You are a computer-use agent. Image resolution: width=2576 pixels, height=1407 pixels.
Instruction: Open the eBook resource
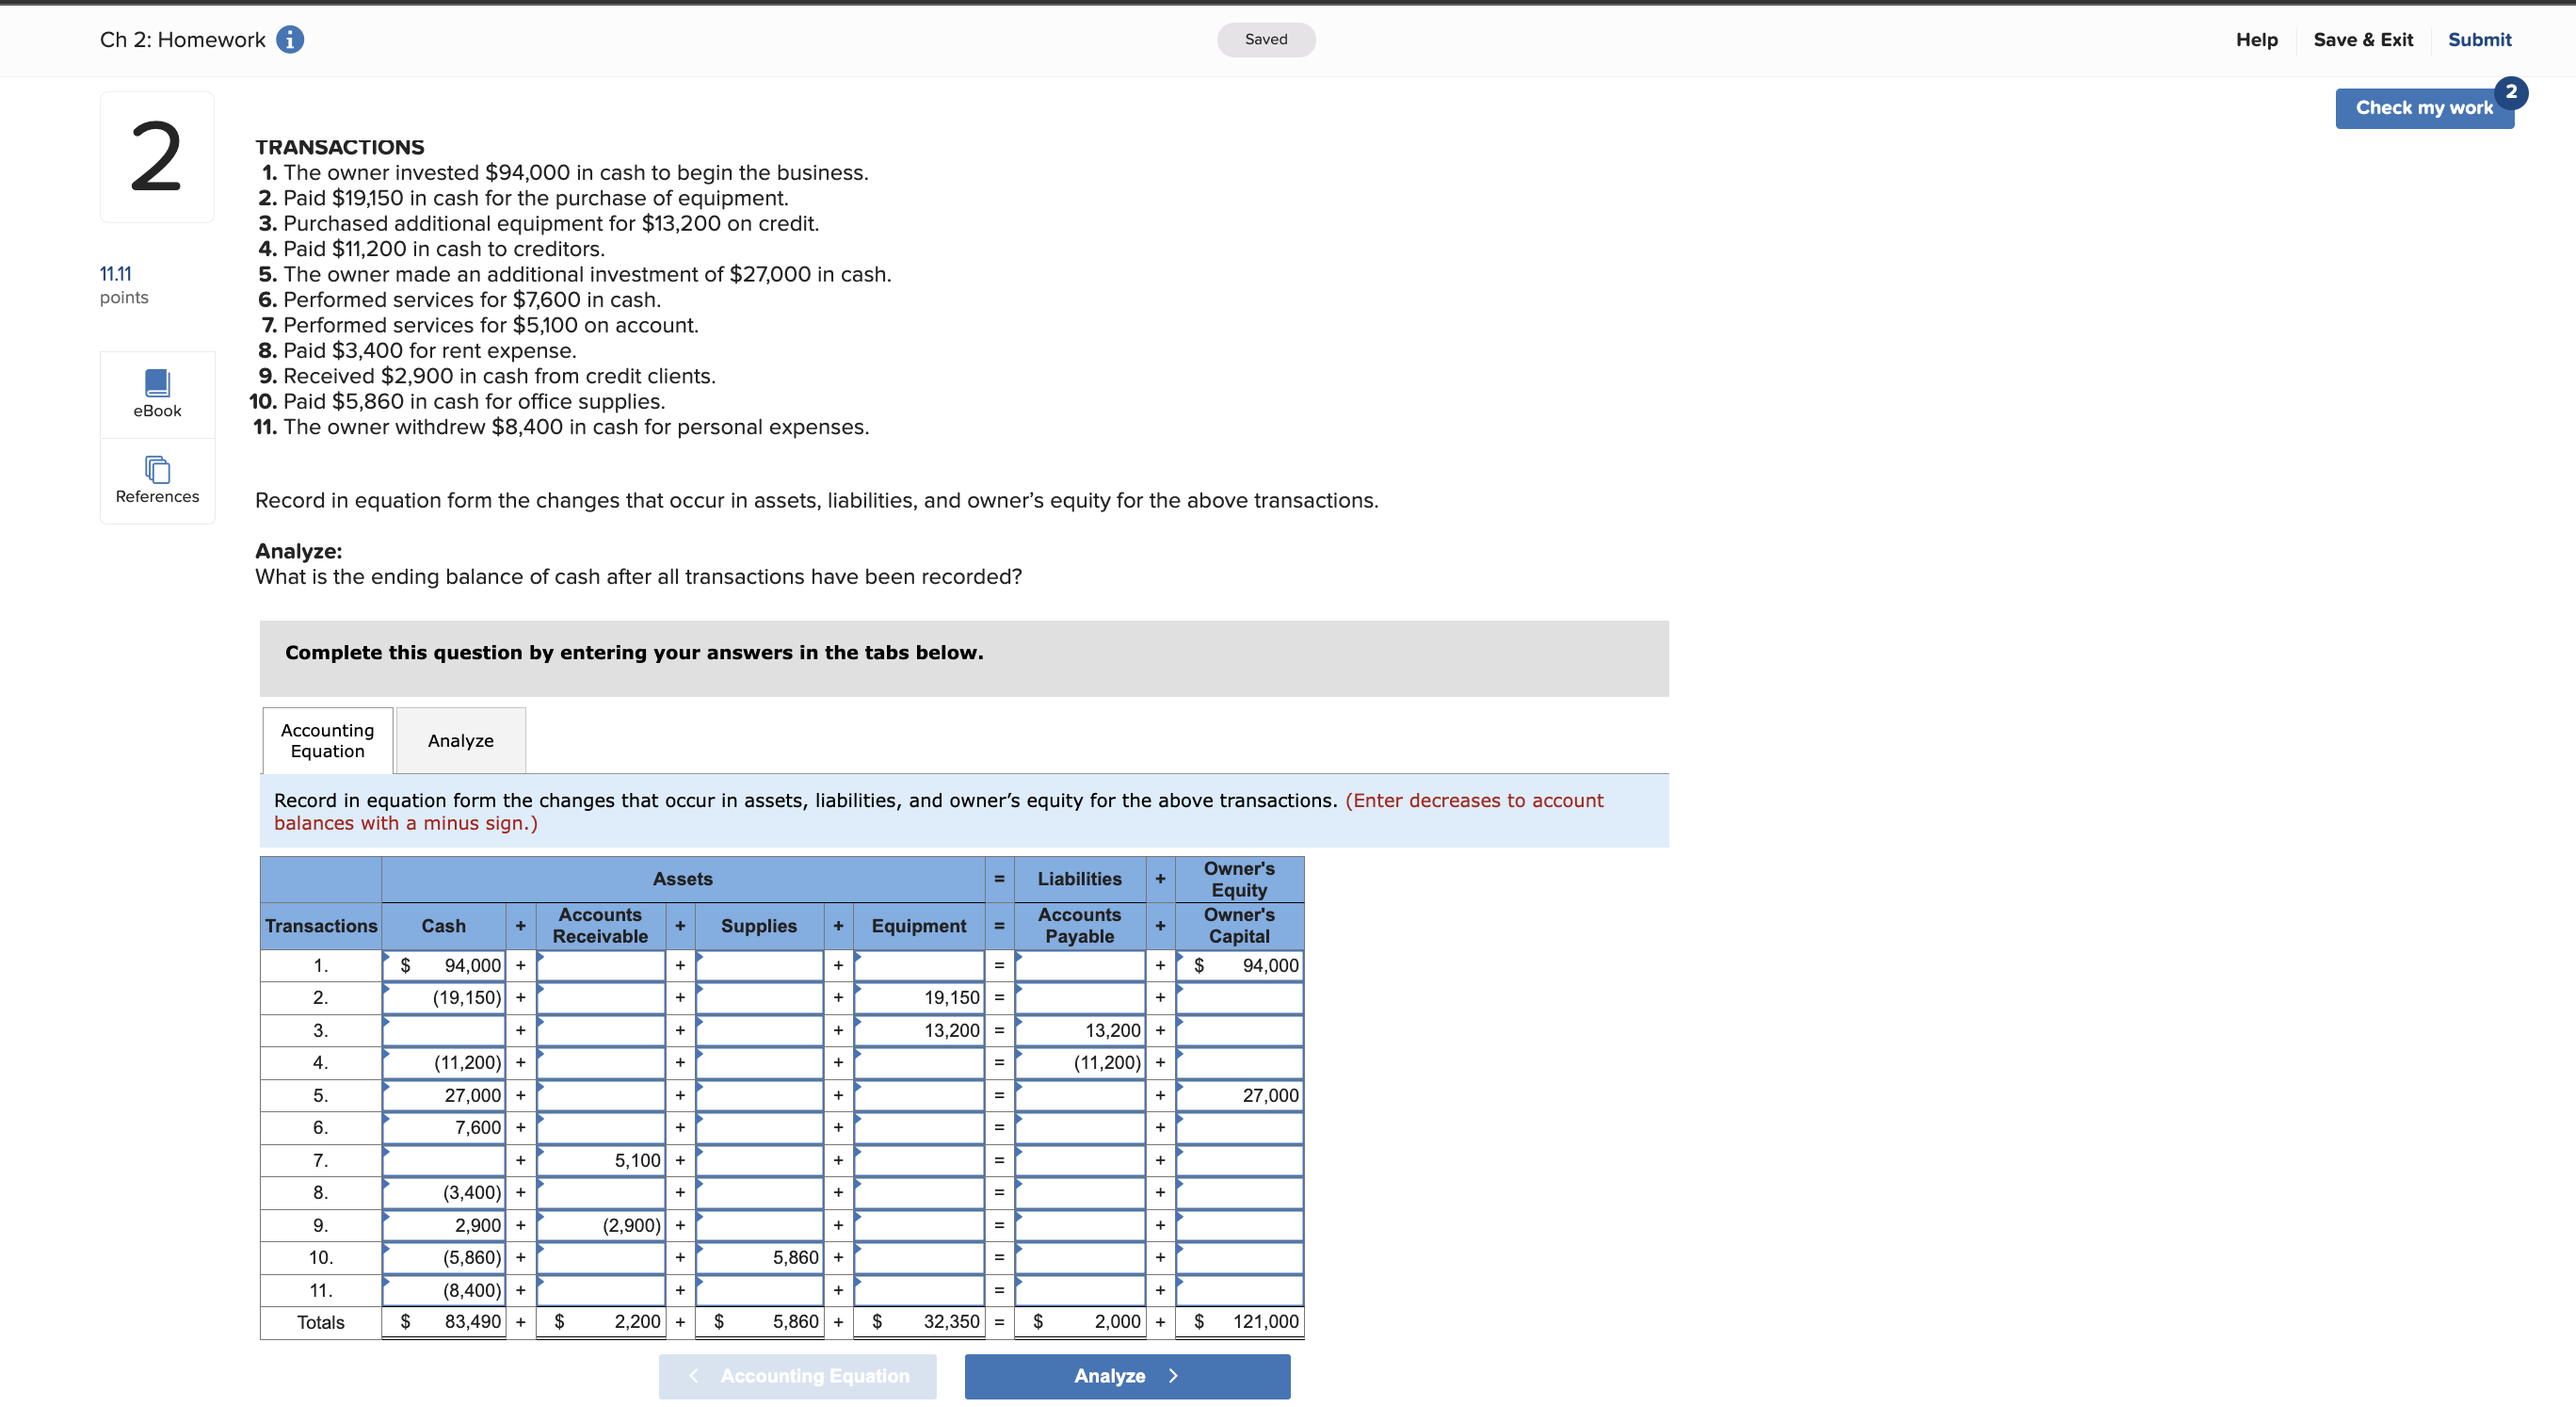157,393
